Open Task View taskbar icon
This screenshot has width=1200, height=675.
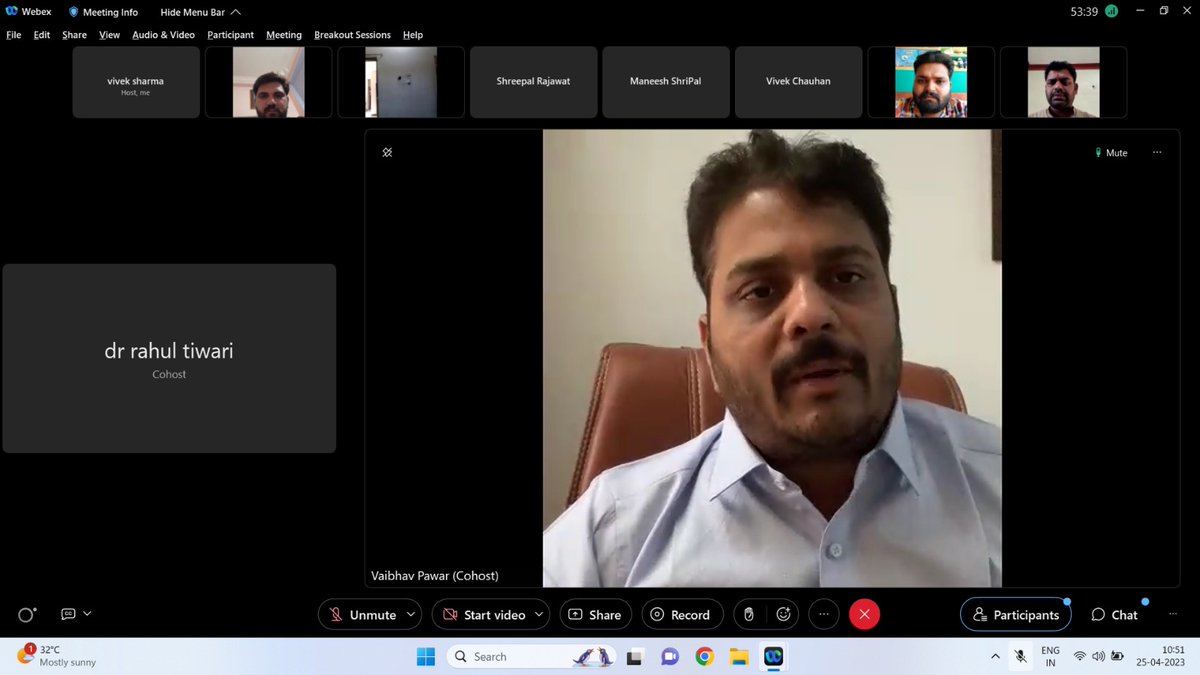tap(634, 657)
